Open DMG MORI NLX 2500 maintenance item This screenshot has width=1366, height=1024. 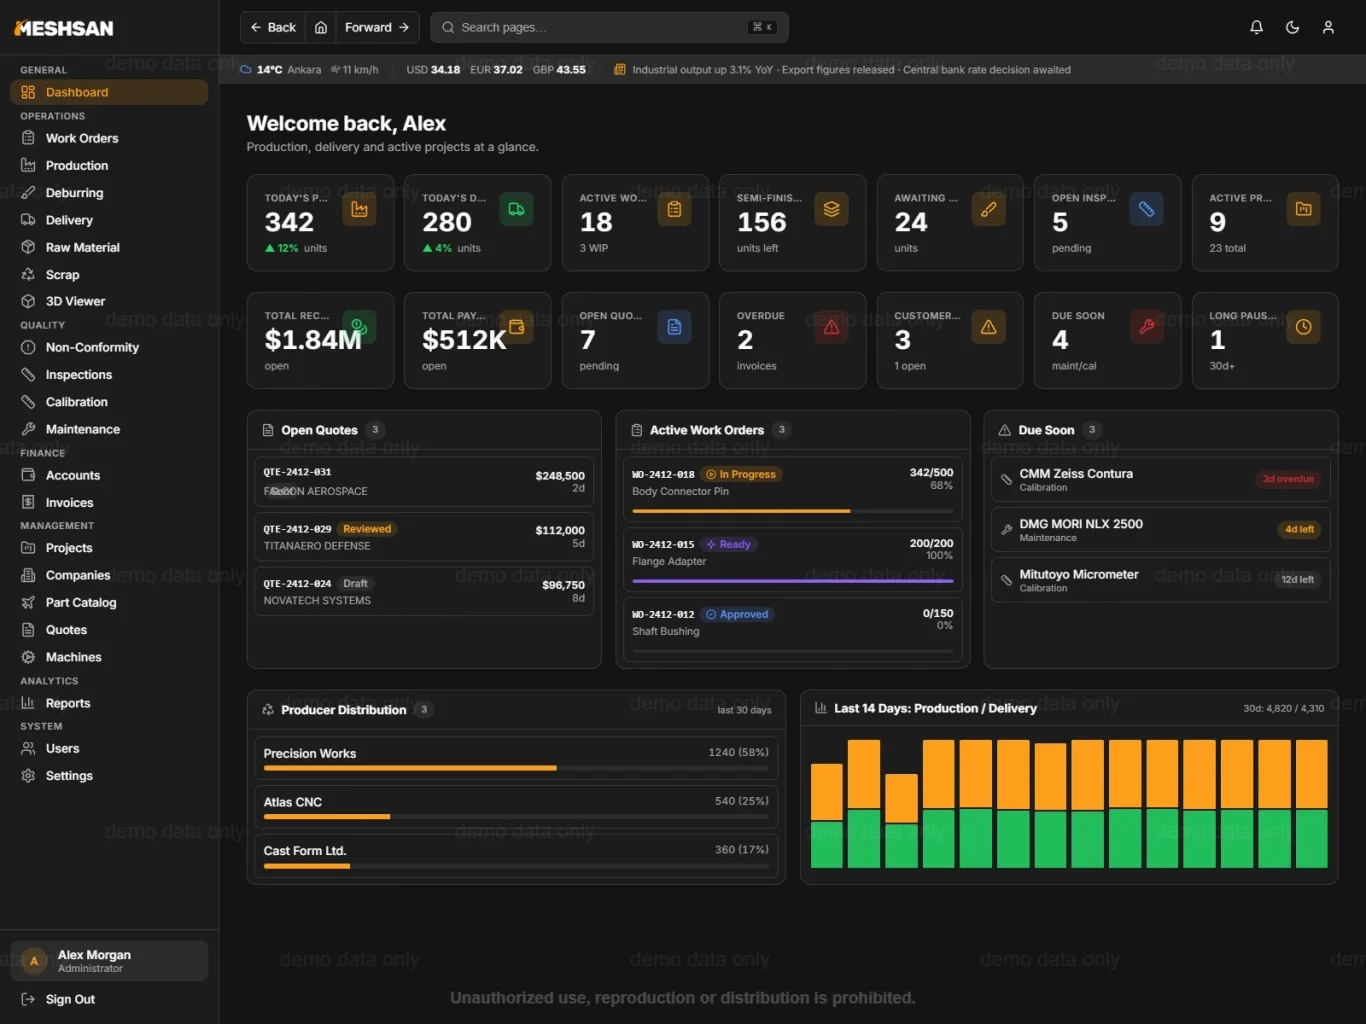(x=1161, y=530)
